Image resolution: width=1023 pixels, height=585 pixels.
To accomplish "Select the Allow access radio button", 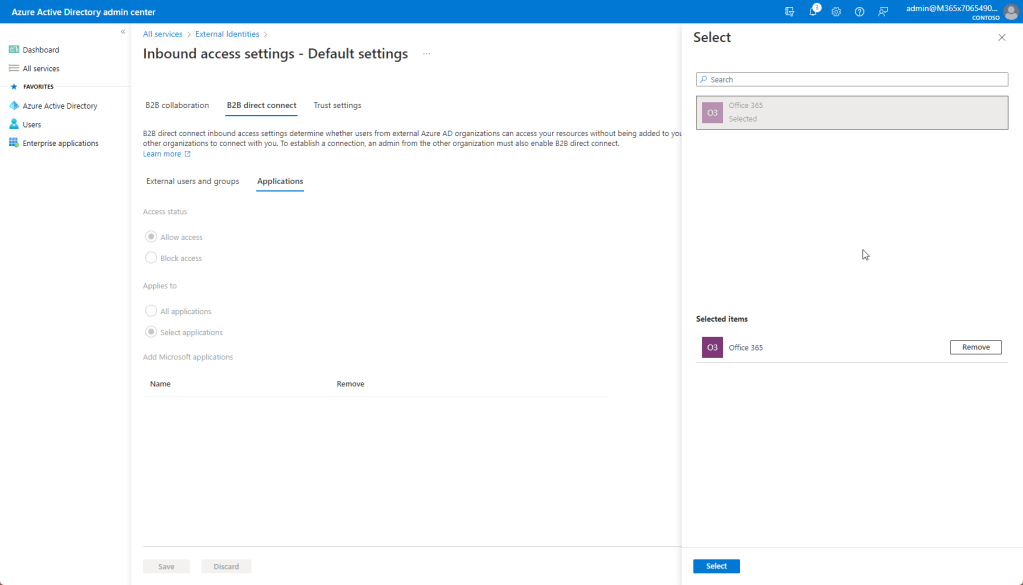I will click(x=151, y=237).
